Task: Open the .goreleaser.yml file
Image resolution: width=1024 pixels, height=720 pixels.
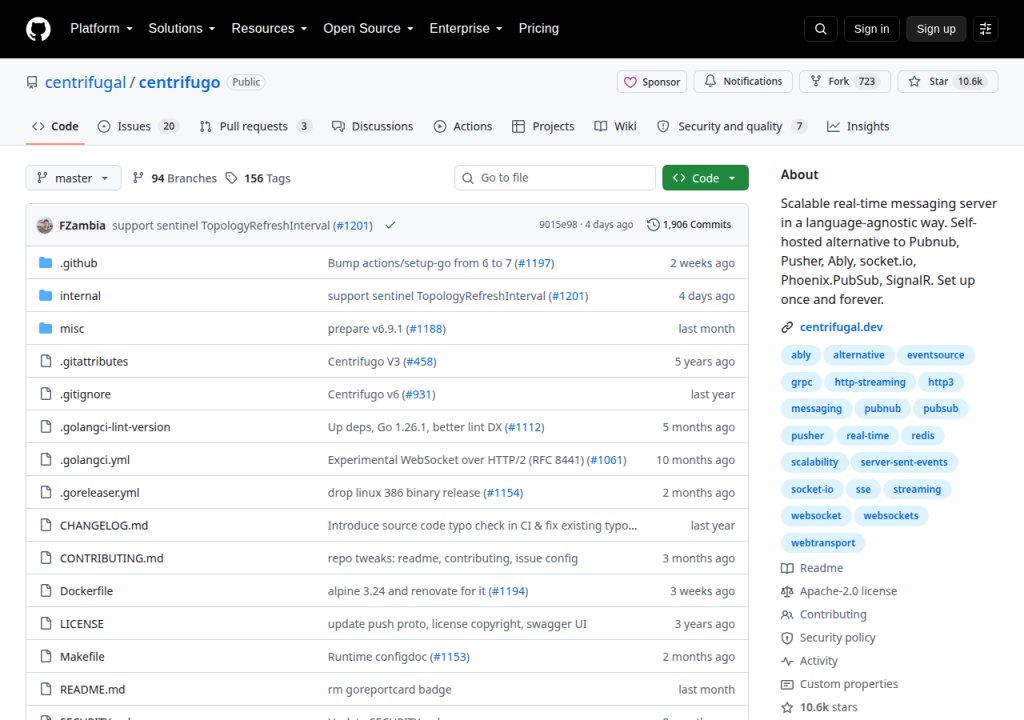Action: click(x=99, y=493)
